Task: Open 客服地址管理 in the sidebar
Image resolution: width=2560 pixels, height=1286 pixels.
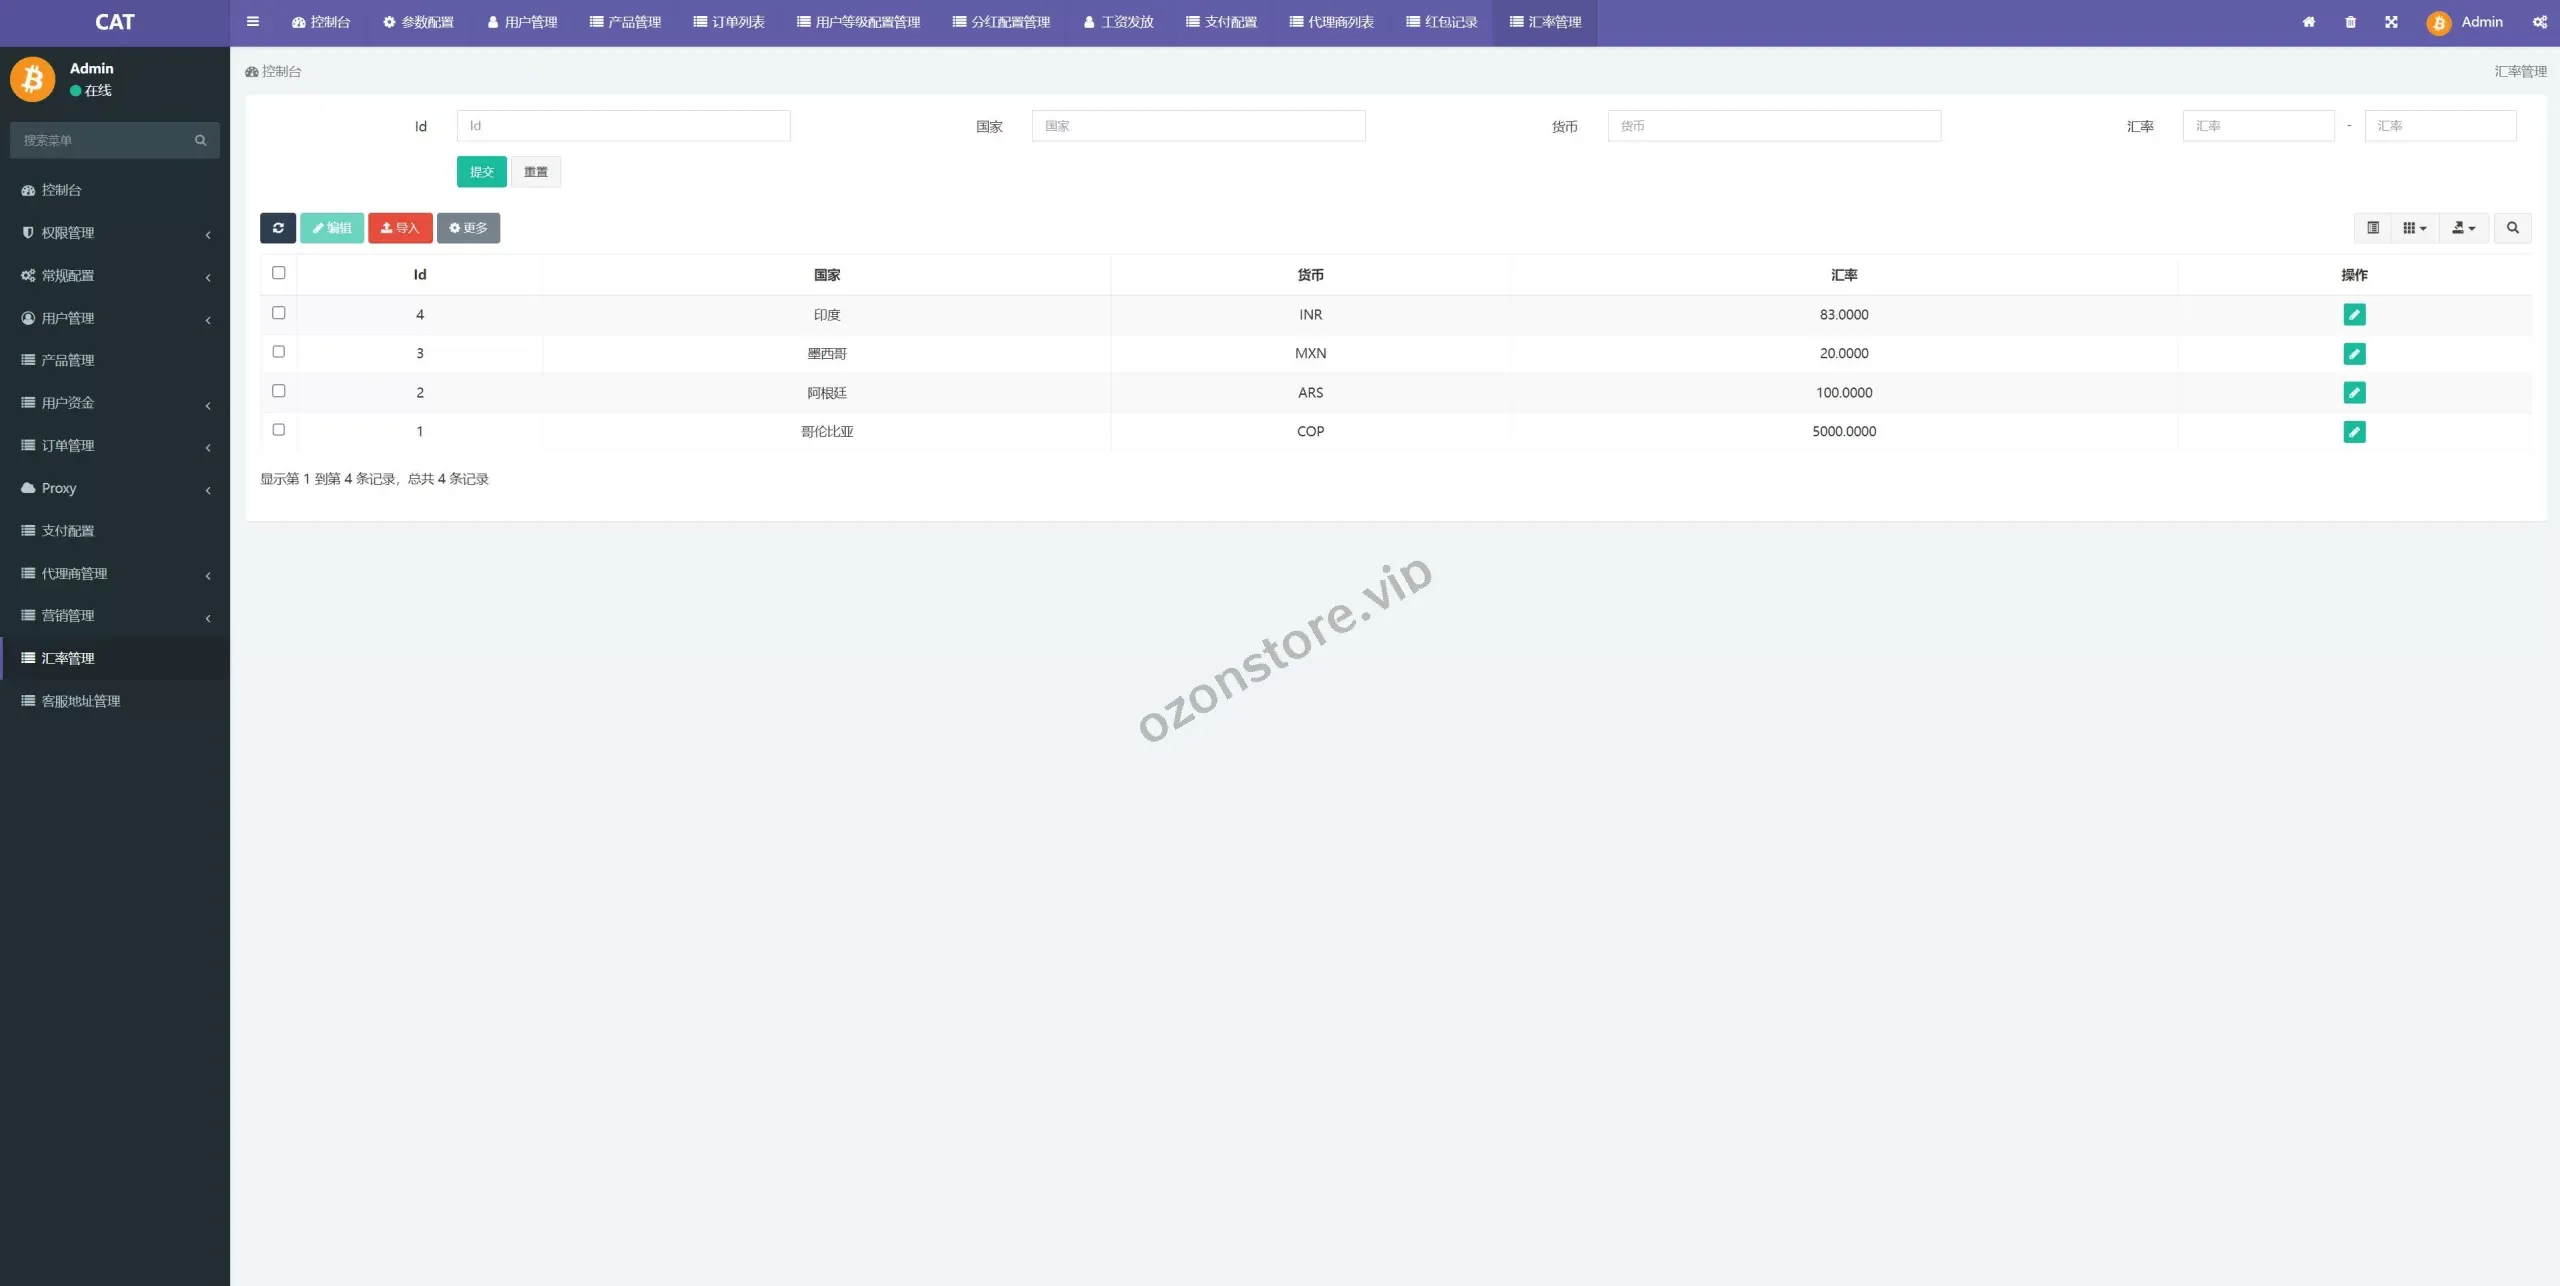Action: click(81, 701)
